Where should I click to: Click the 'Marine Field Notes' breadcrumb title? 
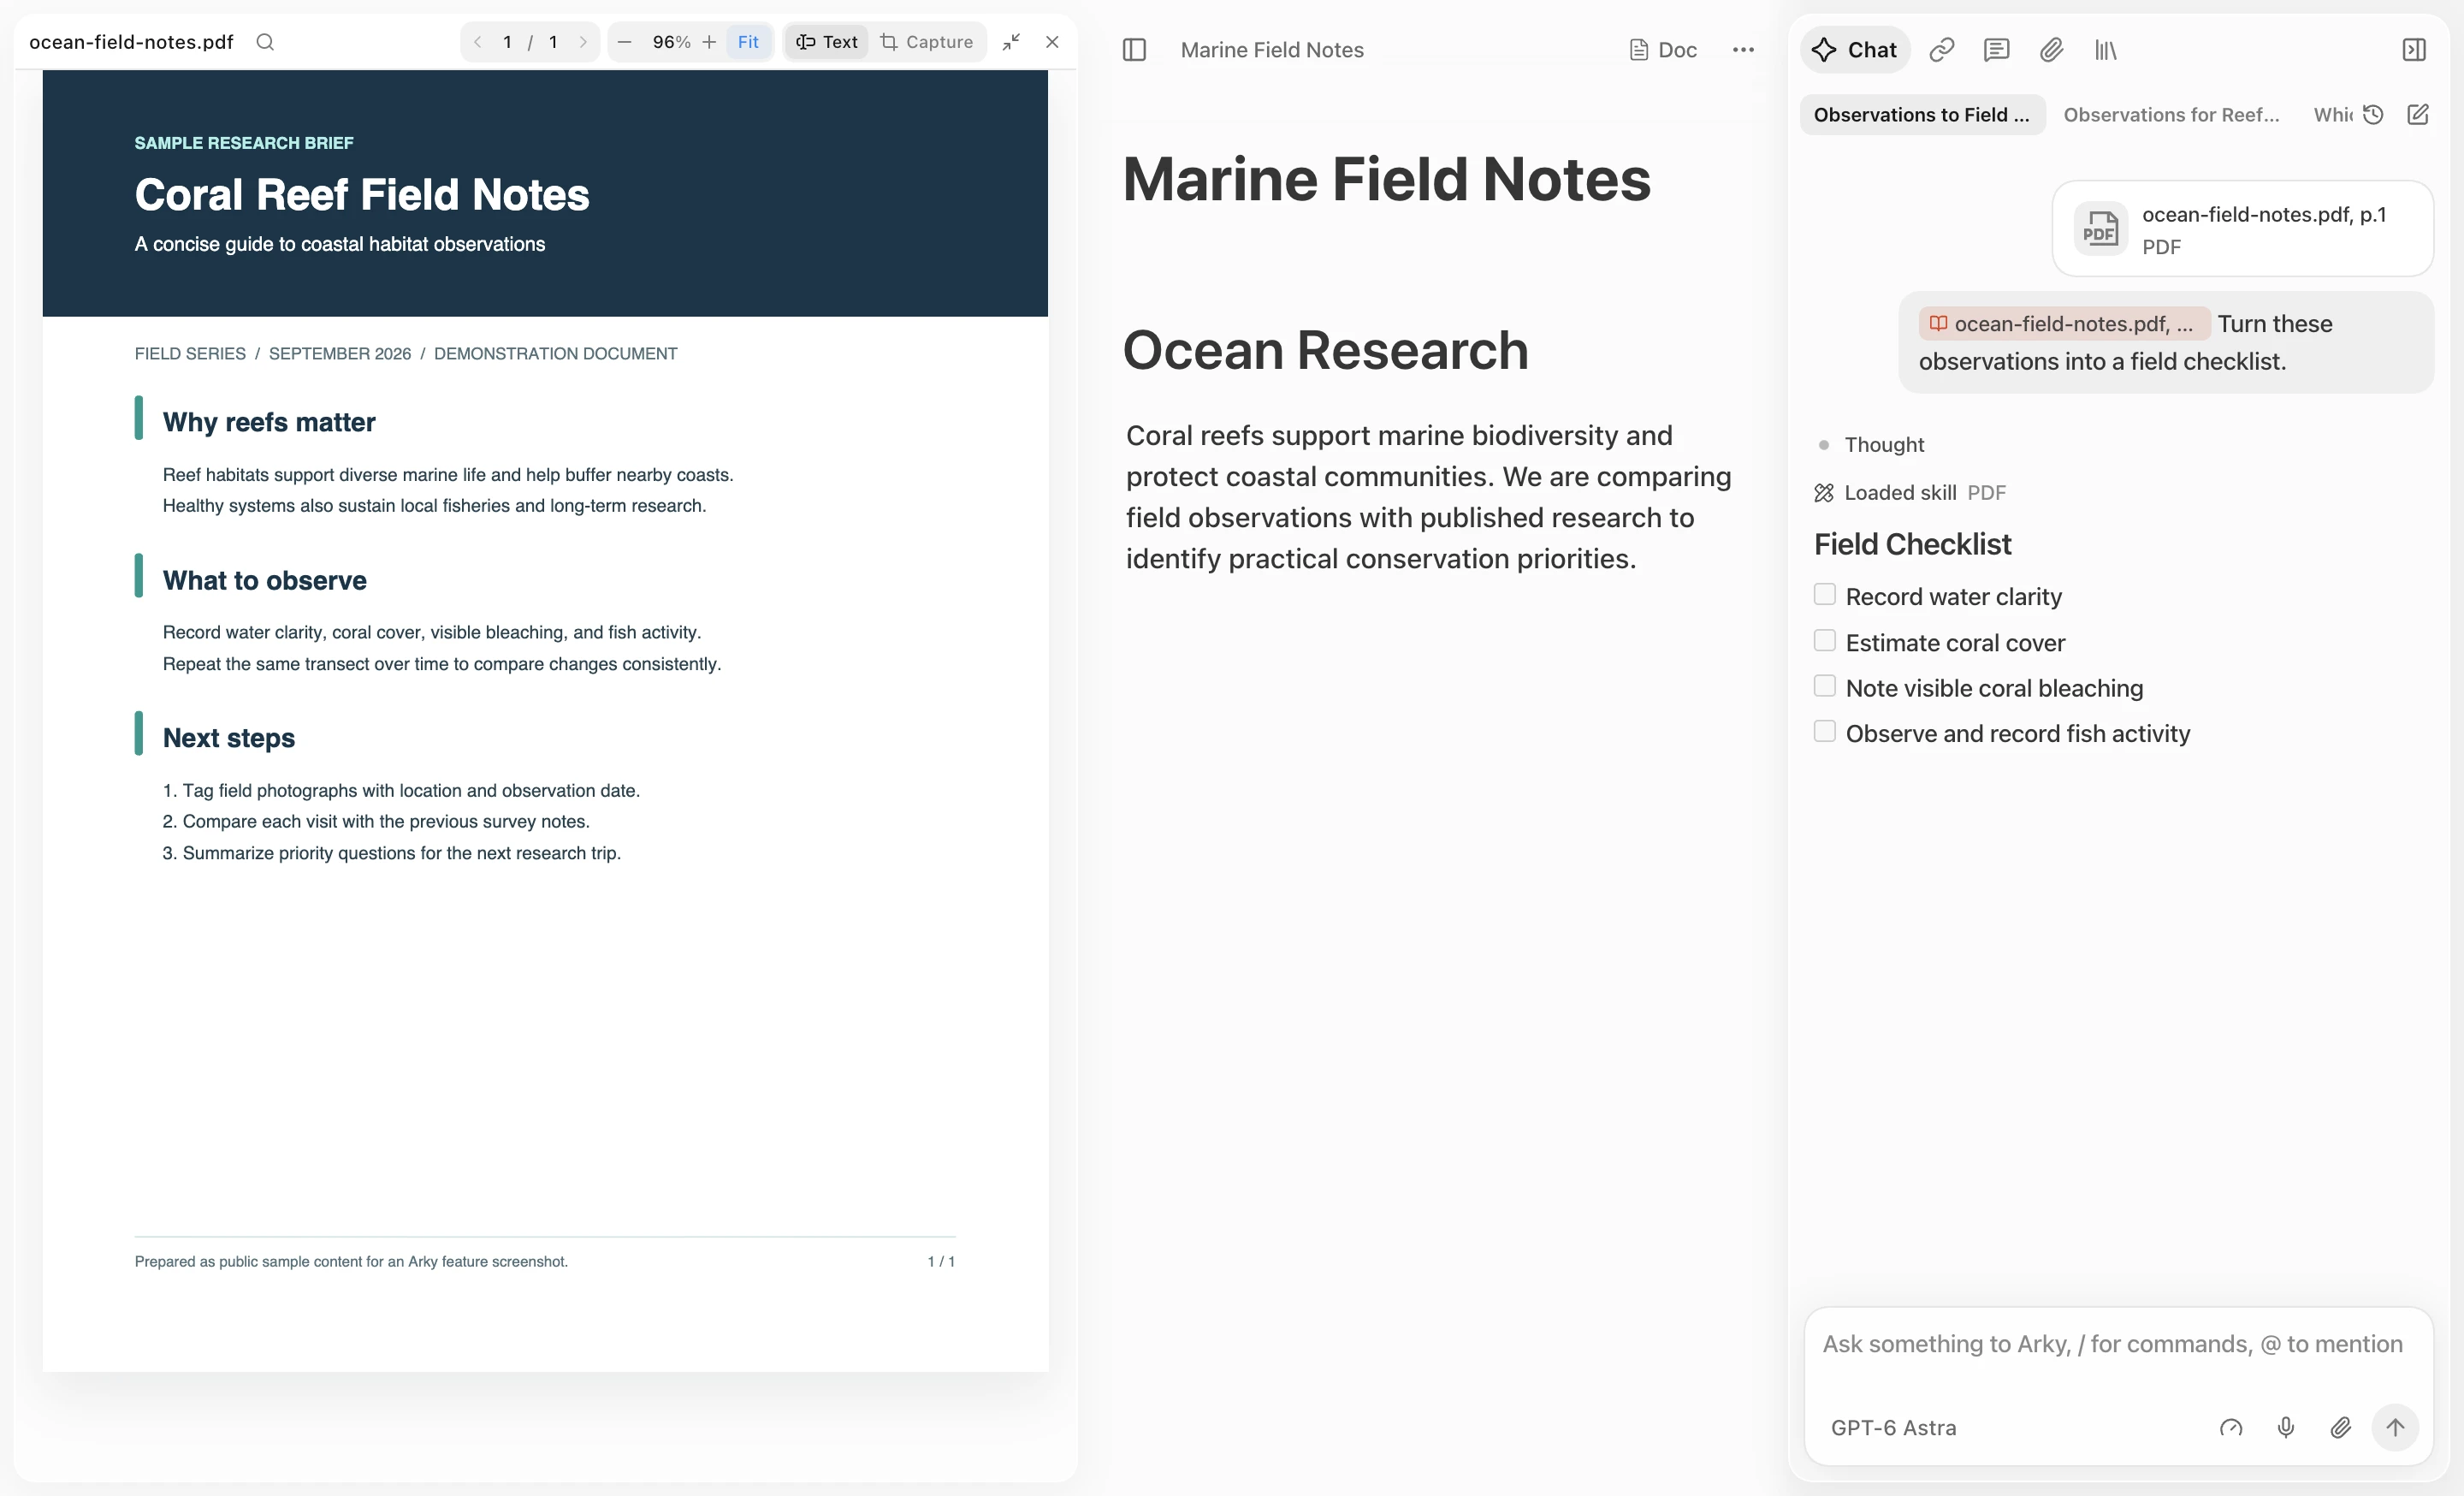point(1272,50)
